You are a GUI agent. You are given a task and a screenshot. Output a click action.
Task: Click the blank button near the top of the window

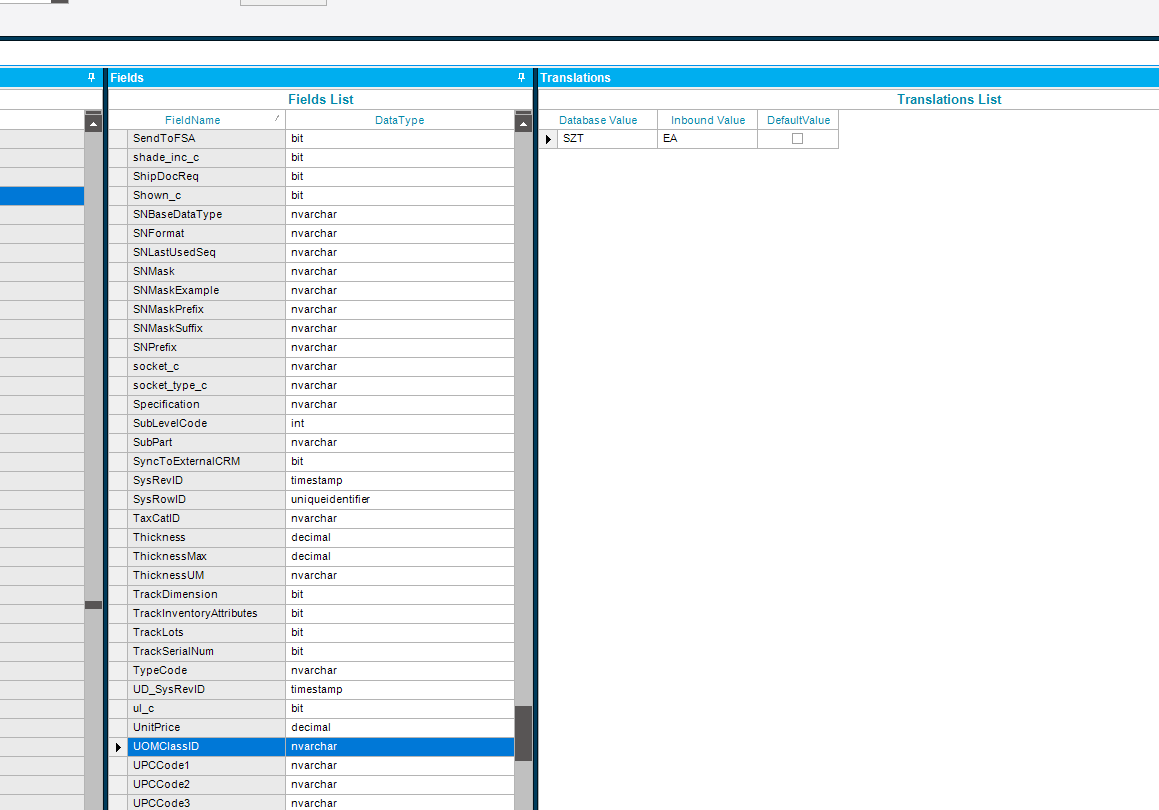tap(283, 2)
